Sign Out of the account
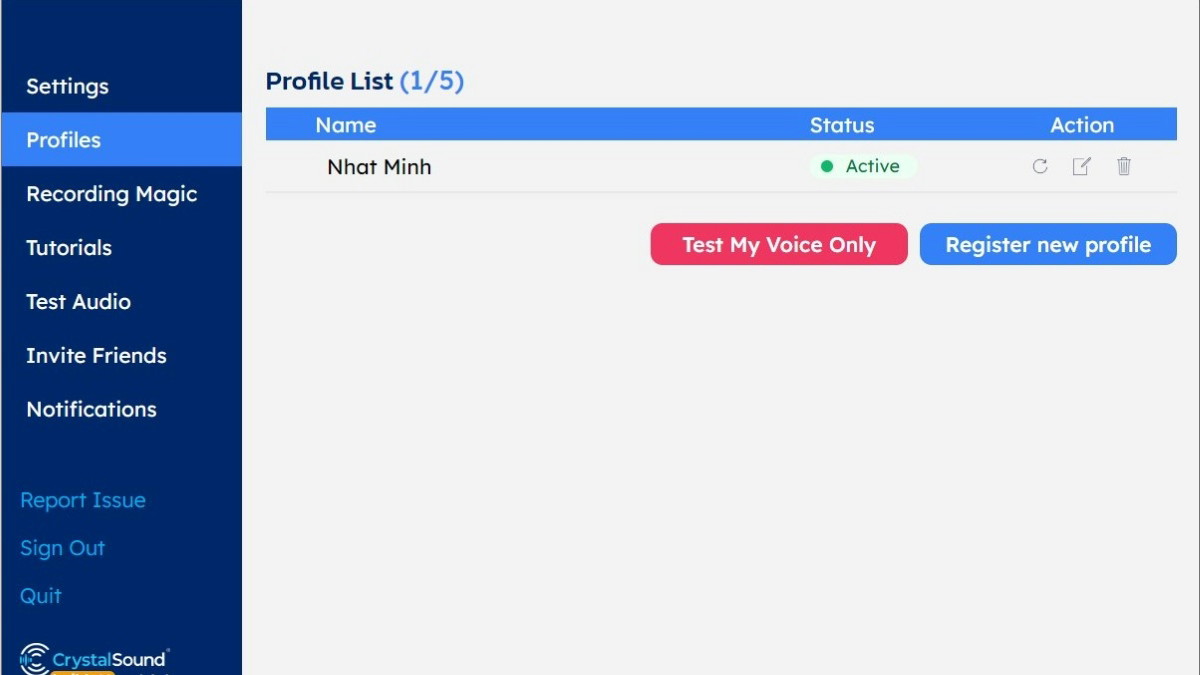Screen dimensions: 1200x675 tap(62, 548)
